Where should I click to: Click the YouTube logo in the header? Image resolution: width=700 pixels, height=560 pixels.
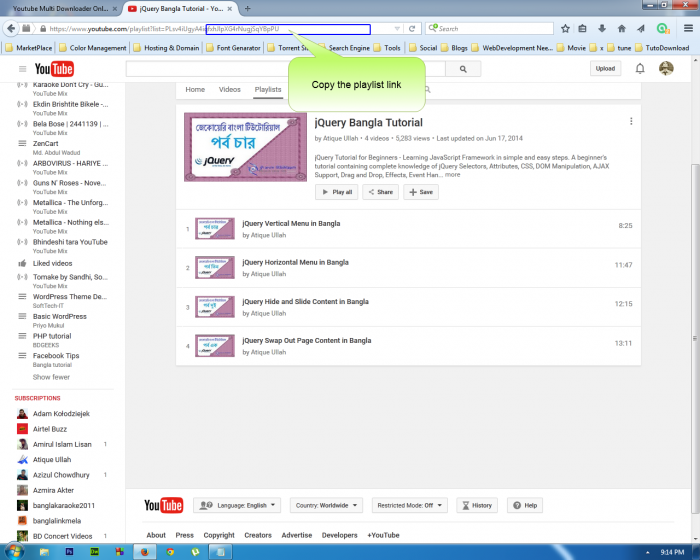coord(54,69)
